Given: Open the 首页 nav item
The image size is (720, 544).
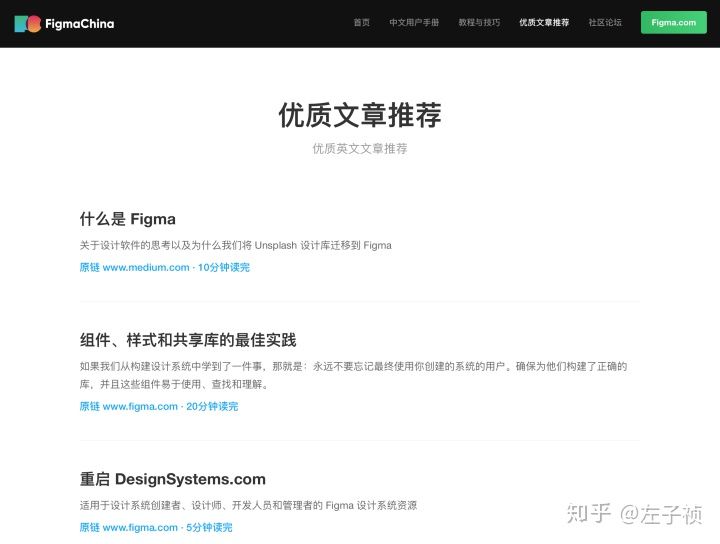Looking at the screenshot, I should [x=361, y=22].
